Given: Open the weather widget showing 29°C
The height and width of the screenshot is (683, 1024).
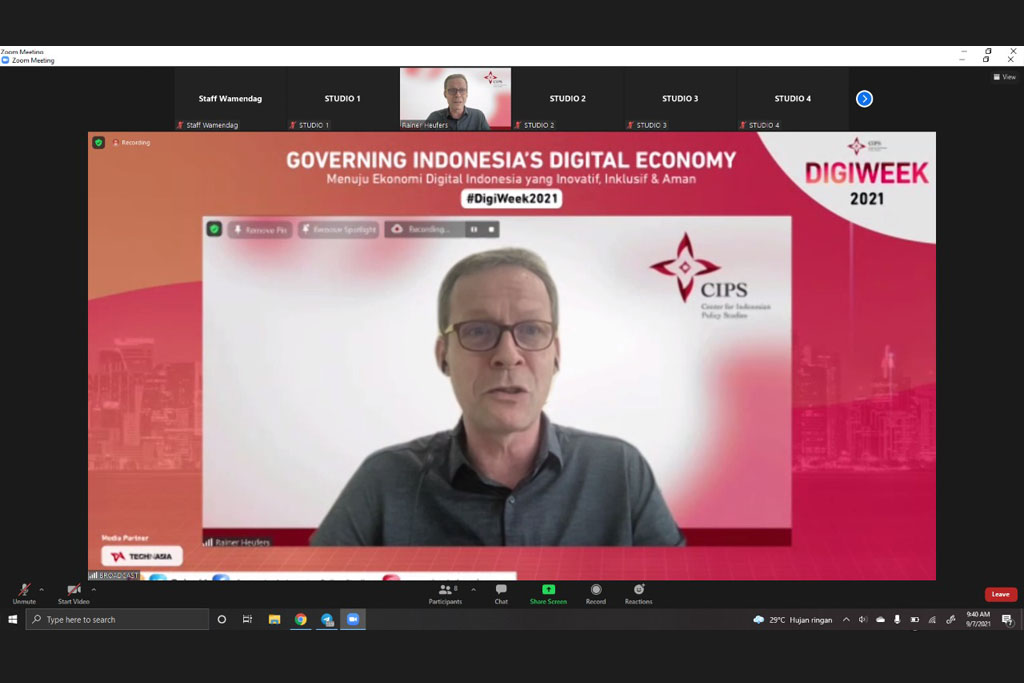Looking at the screenshot, I should (793, 620).
